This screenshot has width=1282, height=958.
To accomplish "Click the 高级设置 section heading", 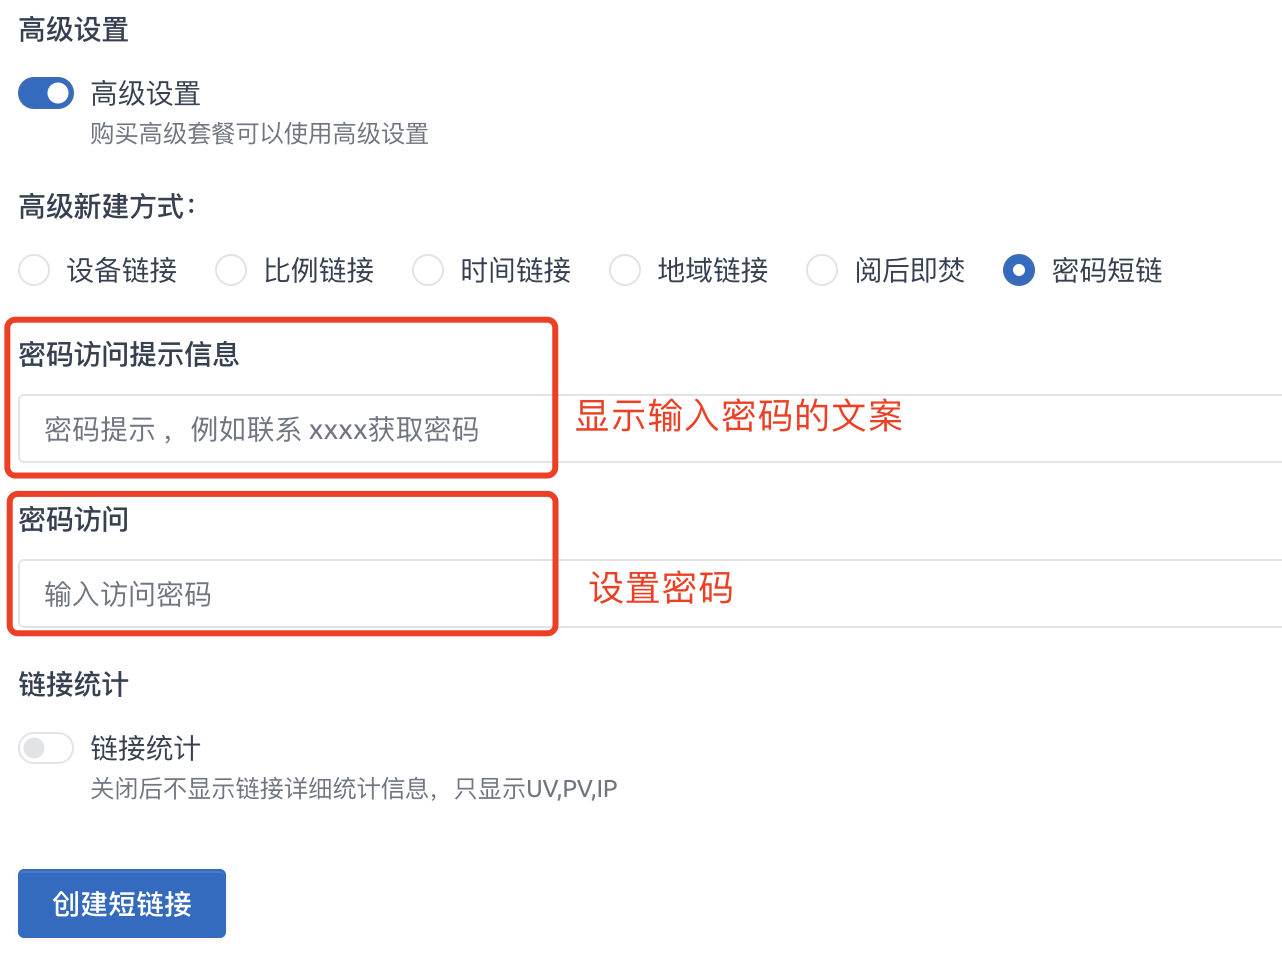I will (x=72, y=30).
